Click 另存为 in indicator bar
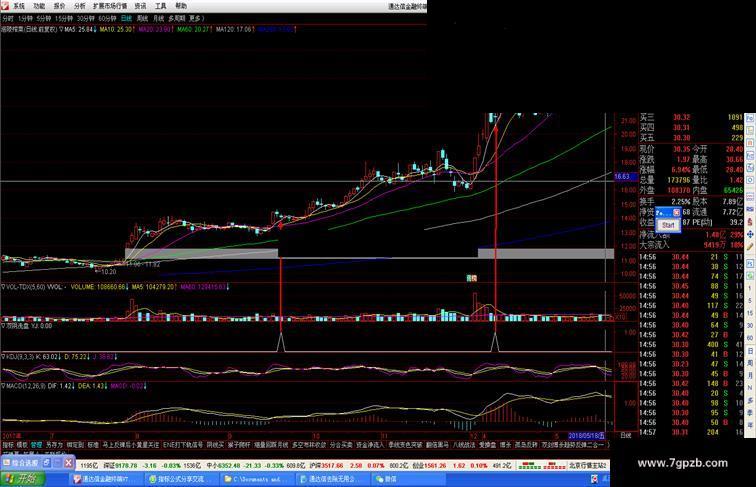 click(x=54, y=445)
